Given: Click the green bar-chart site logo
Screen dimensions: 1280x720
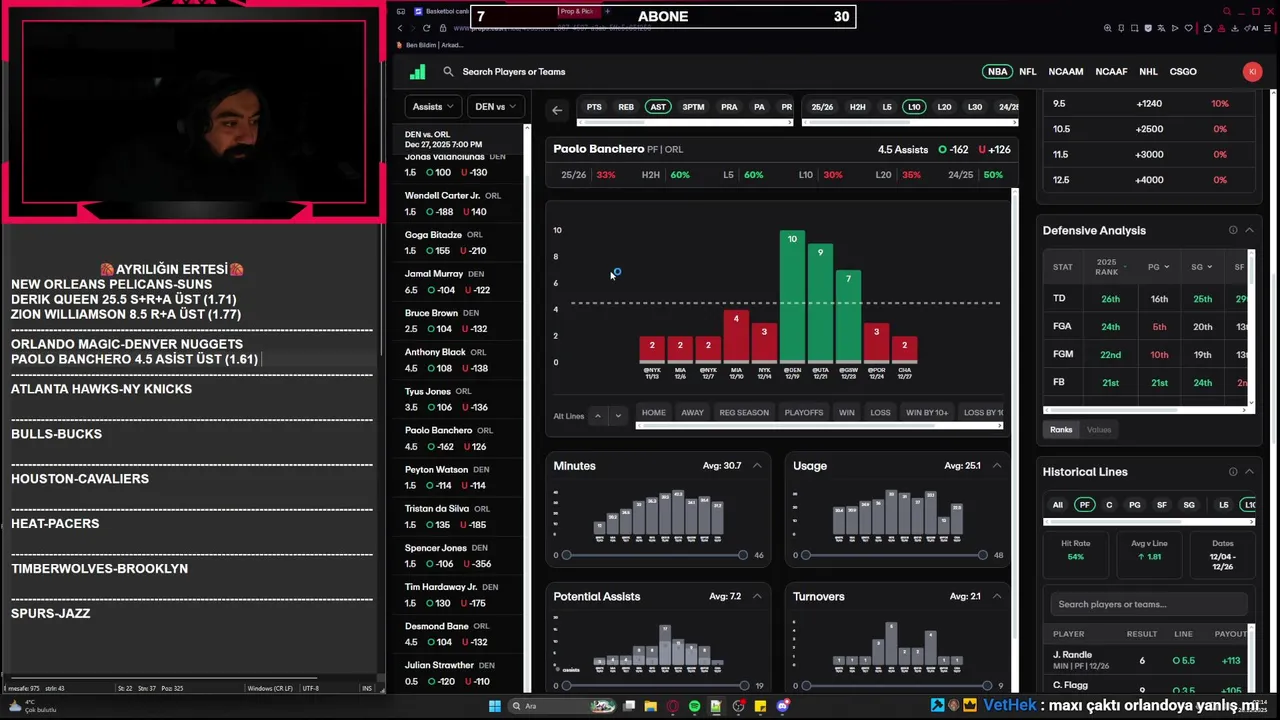Looking at the screenshot, I should tap(418, 72).
